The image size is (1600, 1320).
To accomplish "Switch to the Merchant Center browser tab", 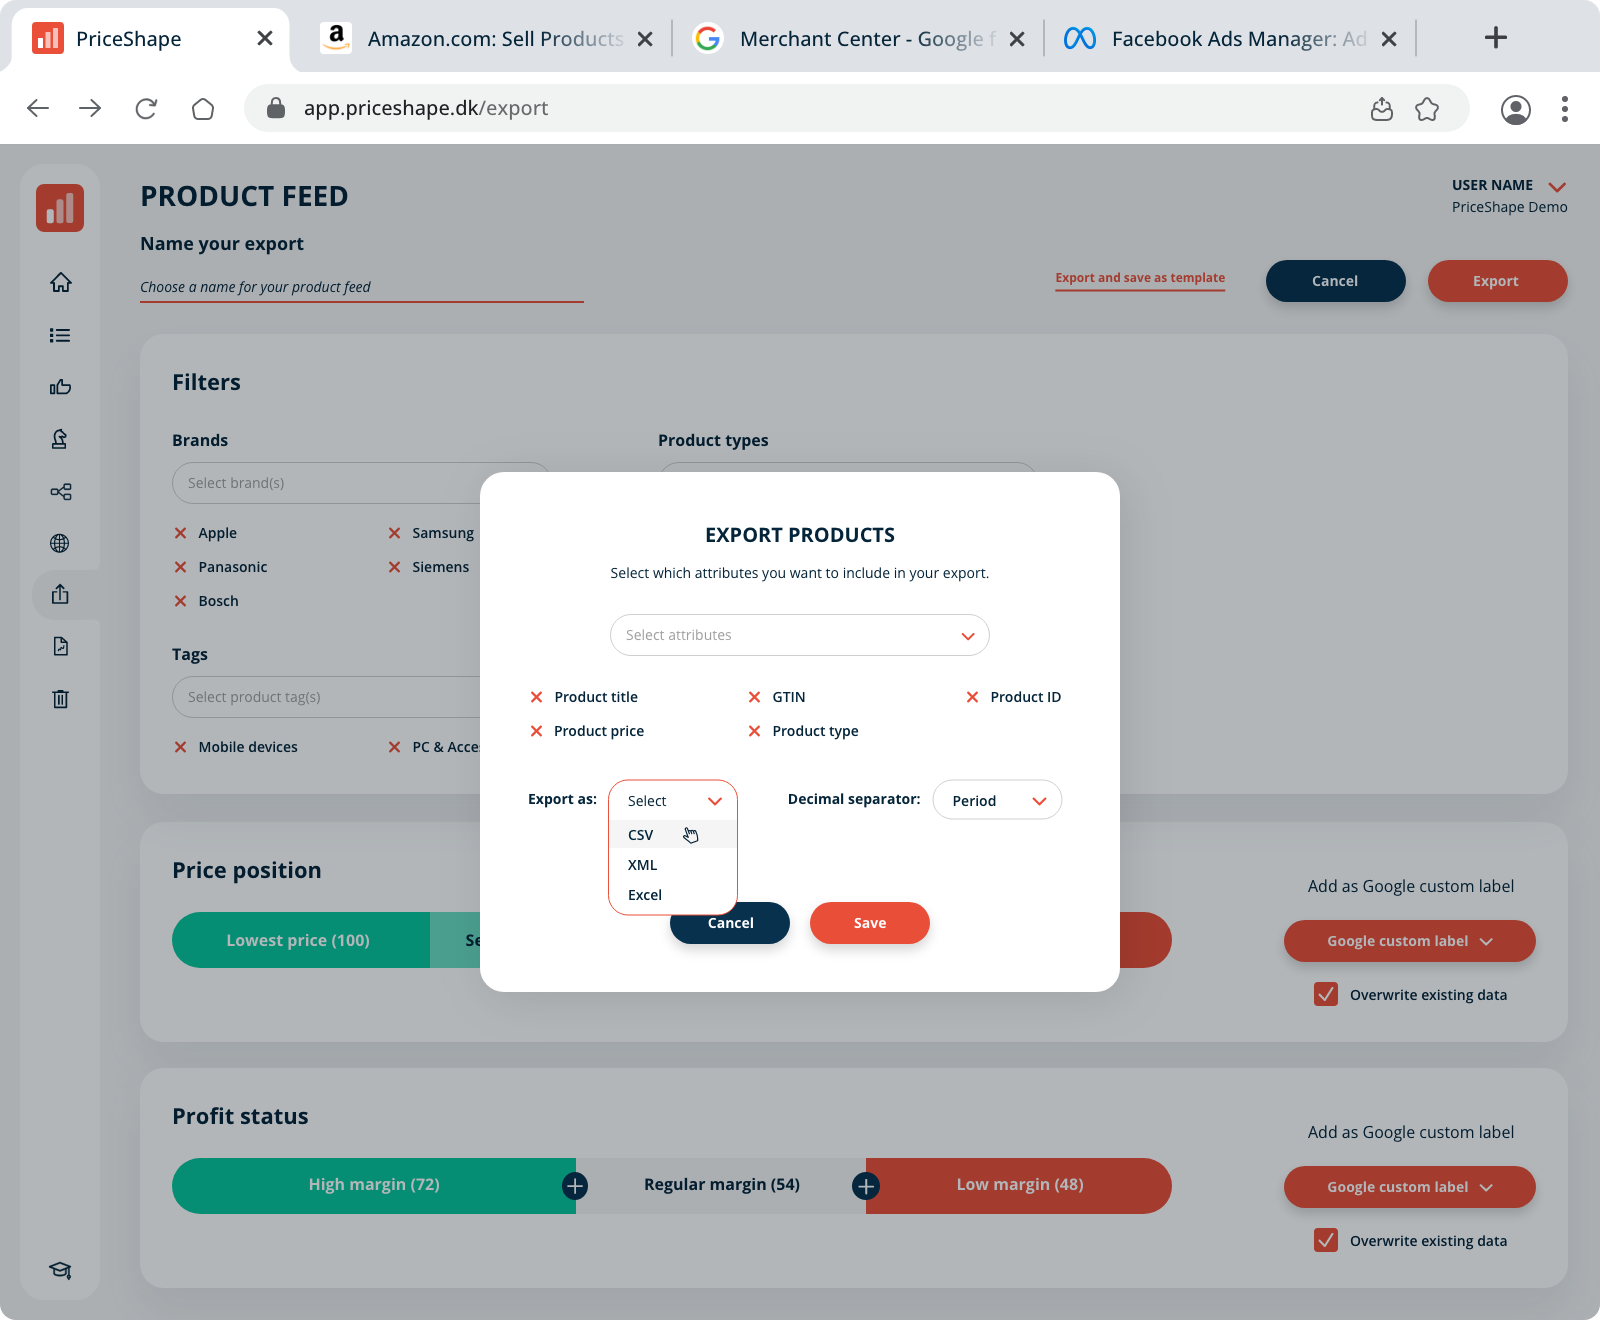I will coord(859,38).
